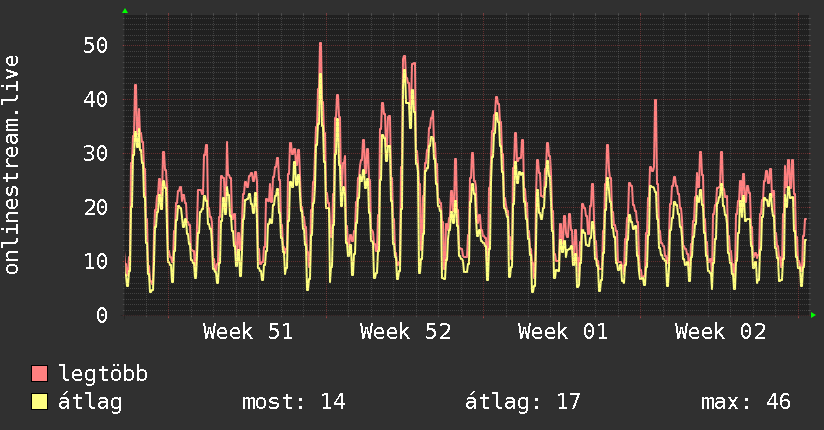Select the átlag legend label beside yellow swatch
The width and height of the screenshot is (824, 430).
[x=90, y=403]
